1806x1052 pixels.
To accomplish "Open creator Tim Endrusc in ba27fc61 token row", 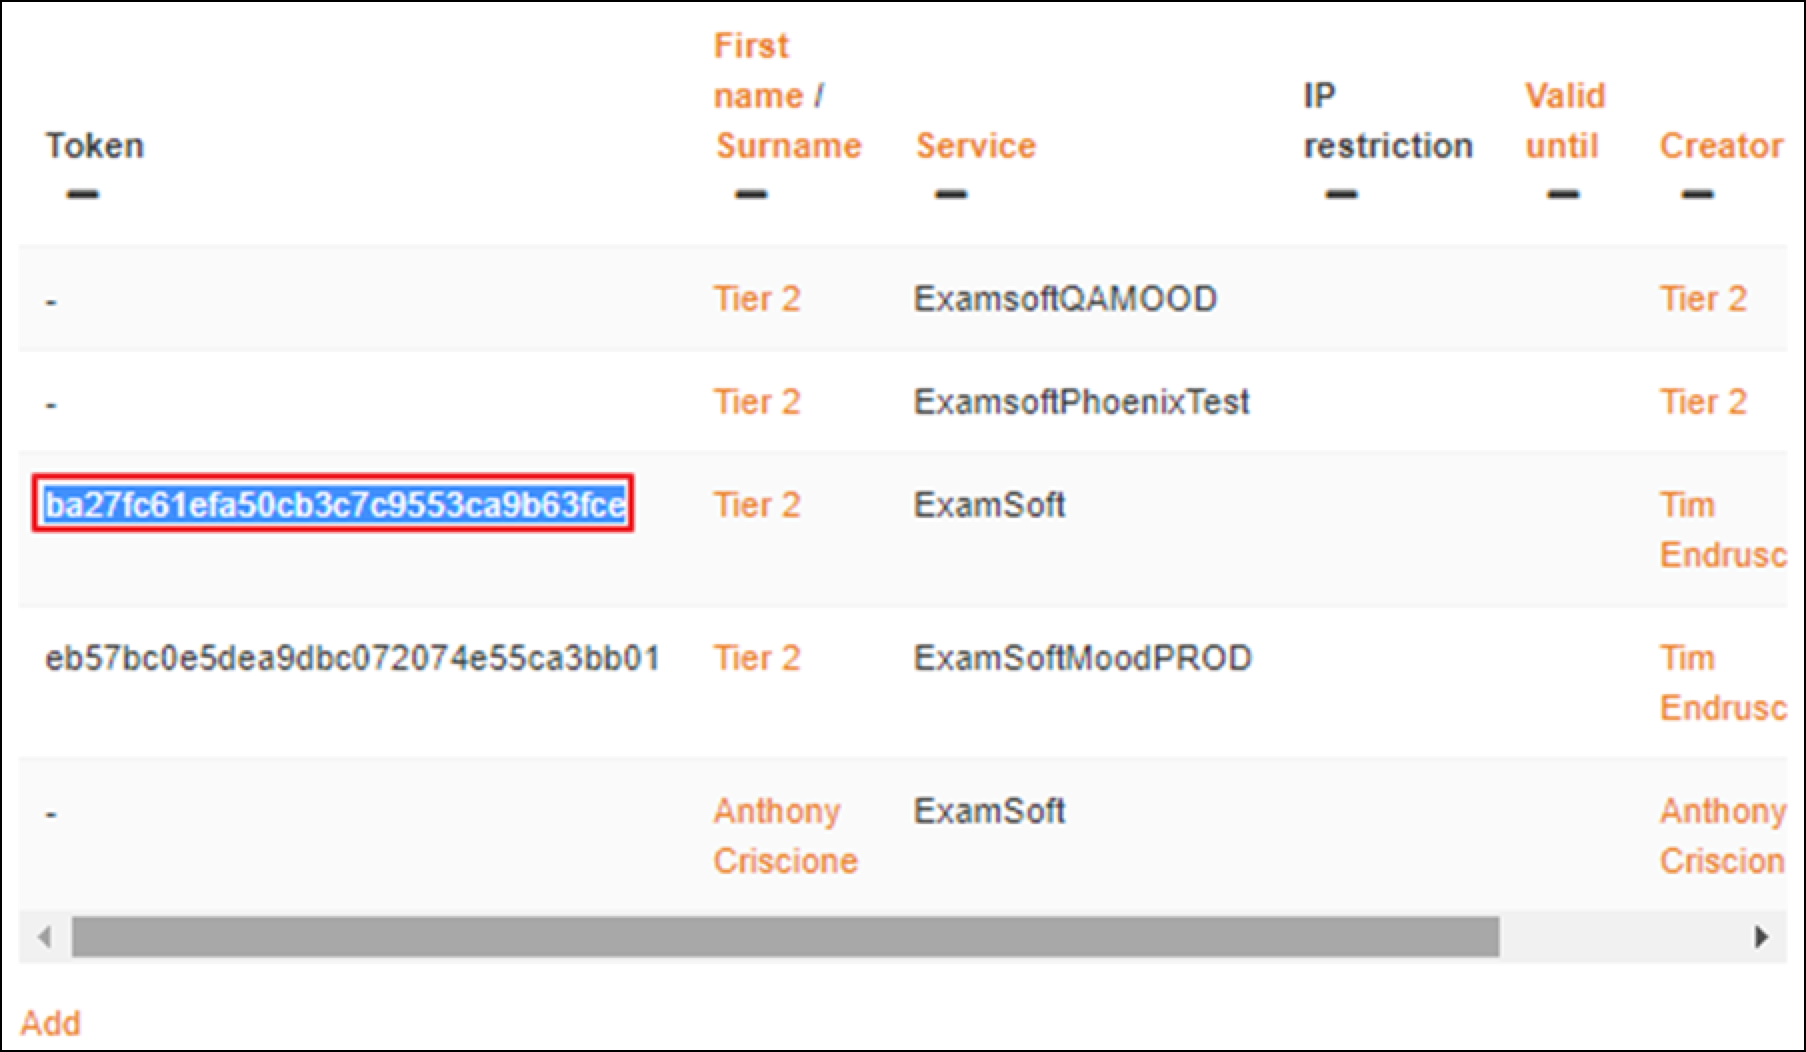I will click(1723, 530).
